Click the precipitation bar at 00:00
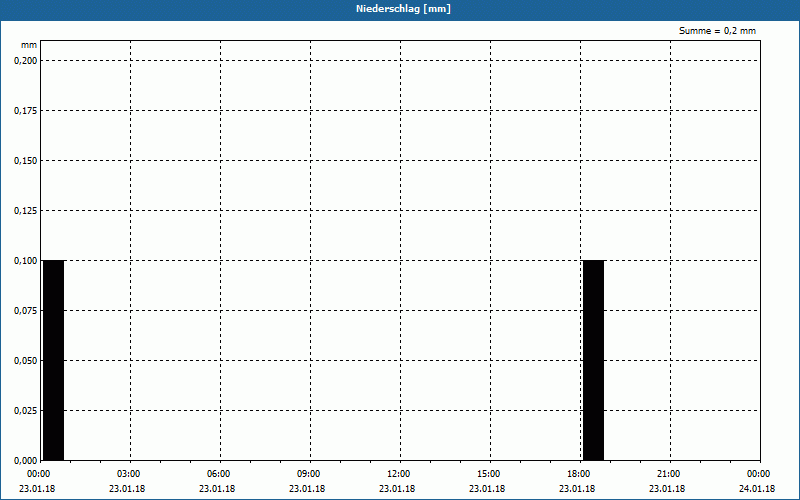800x500 pixels. click(x=54, y=360)
